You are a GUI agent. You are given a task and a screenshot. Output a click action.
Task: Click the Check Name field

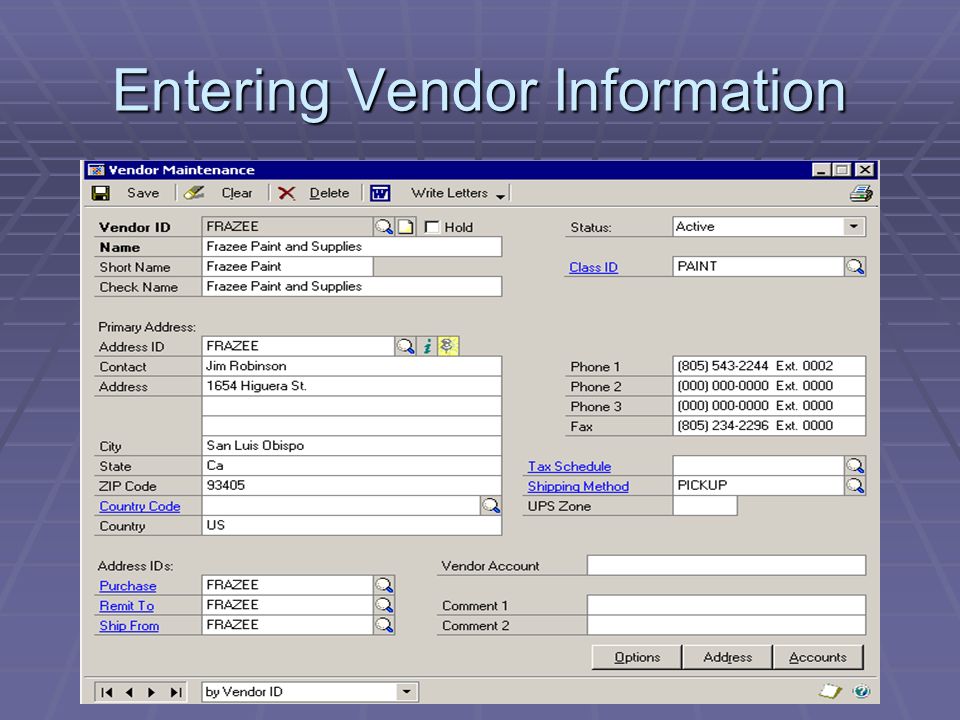351,287
